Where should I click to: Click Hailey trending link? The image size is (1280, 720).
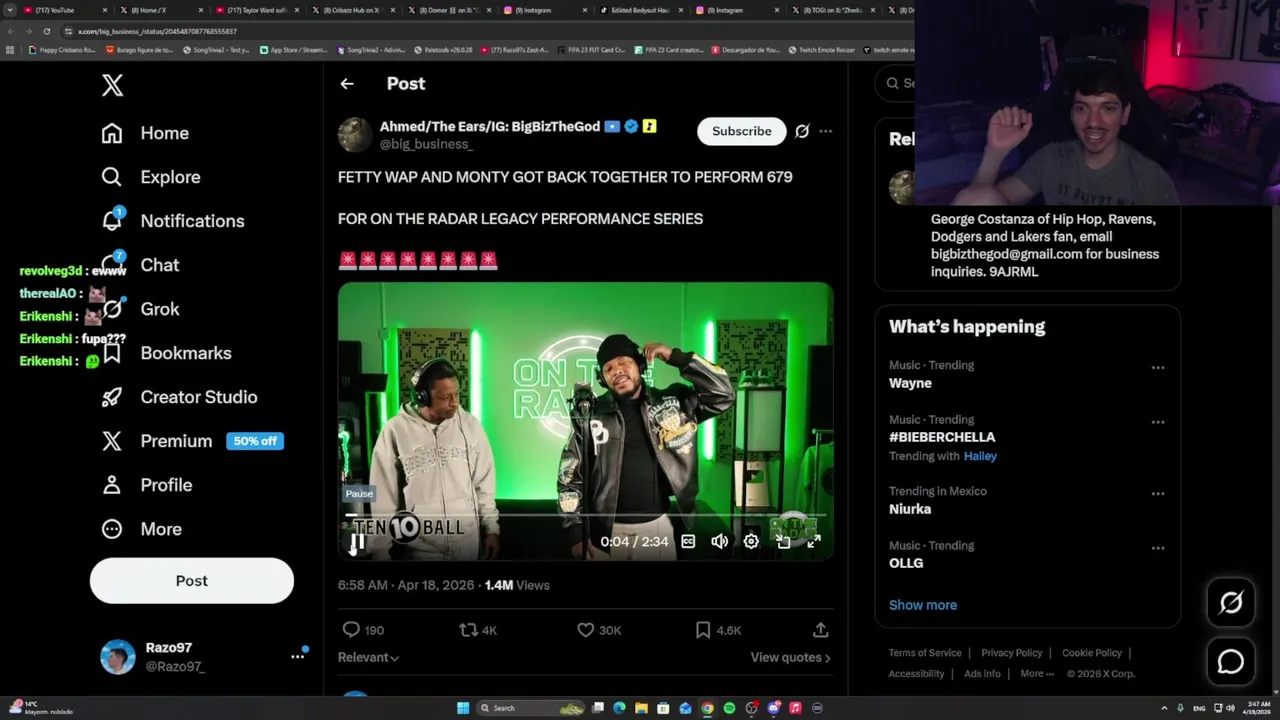[x=980, y=456]
